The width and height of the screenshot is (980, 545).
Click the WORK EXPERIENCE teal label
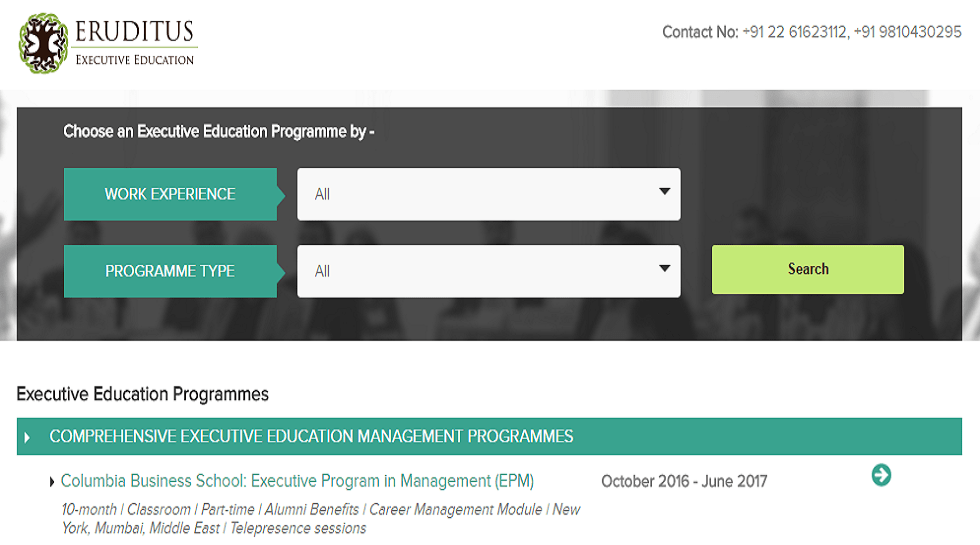[170, 194]
